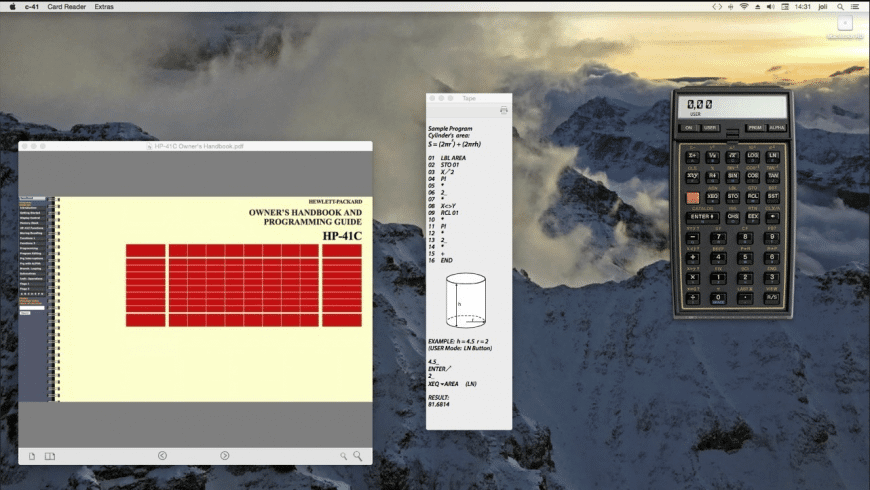This screenshot has width=870, height=490.
Task: Toggle PRGM mode on the calculator
Action: point(755,128)
